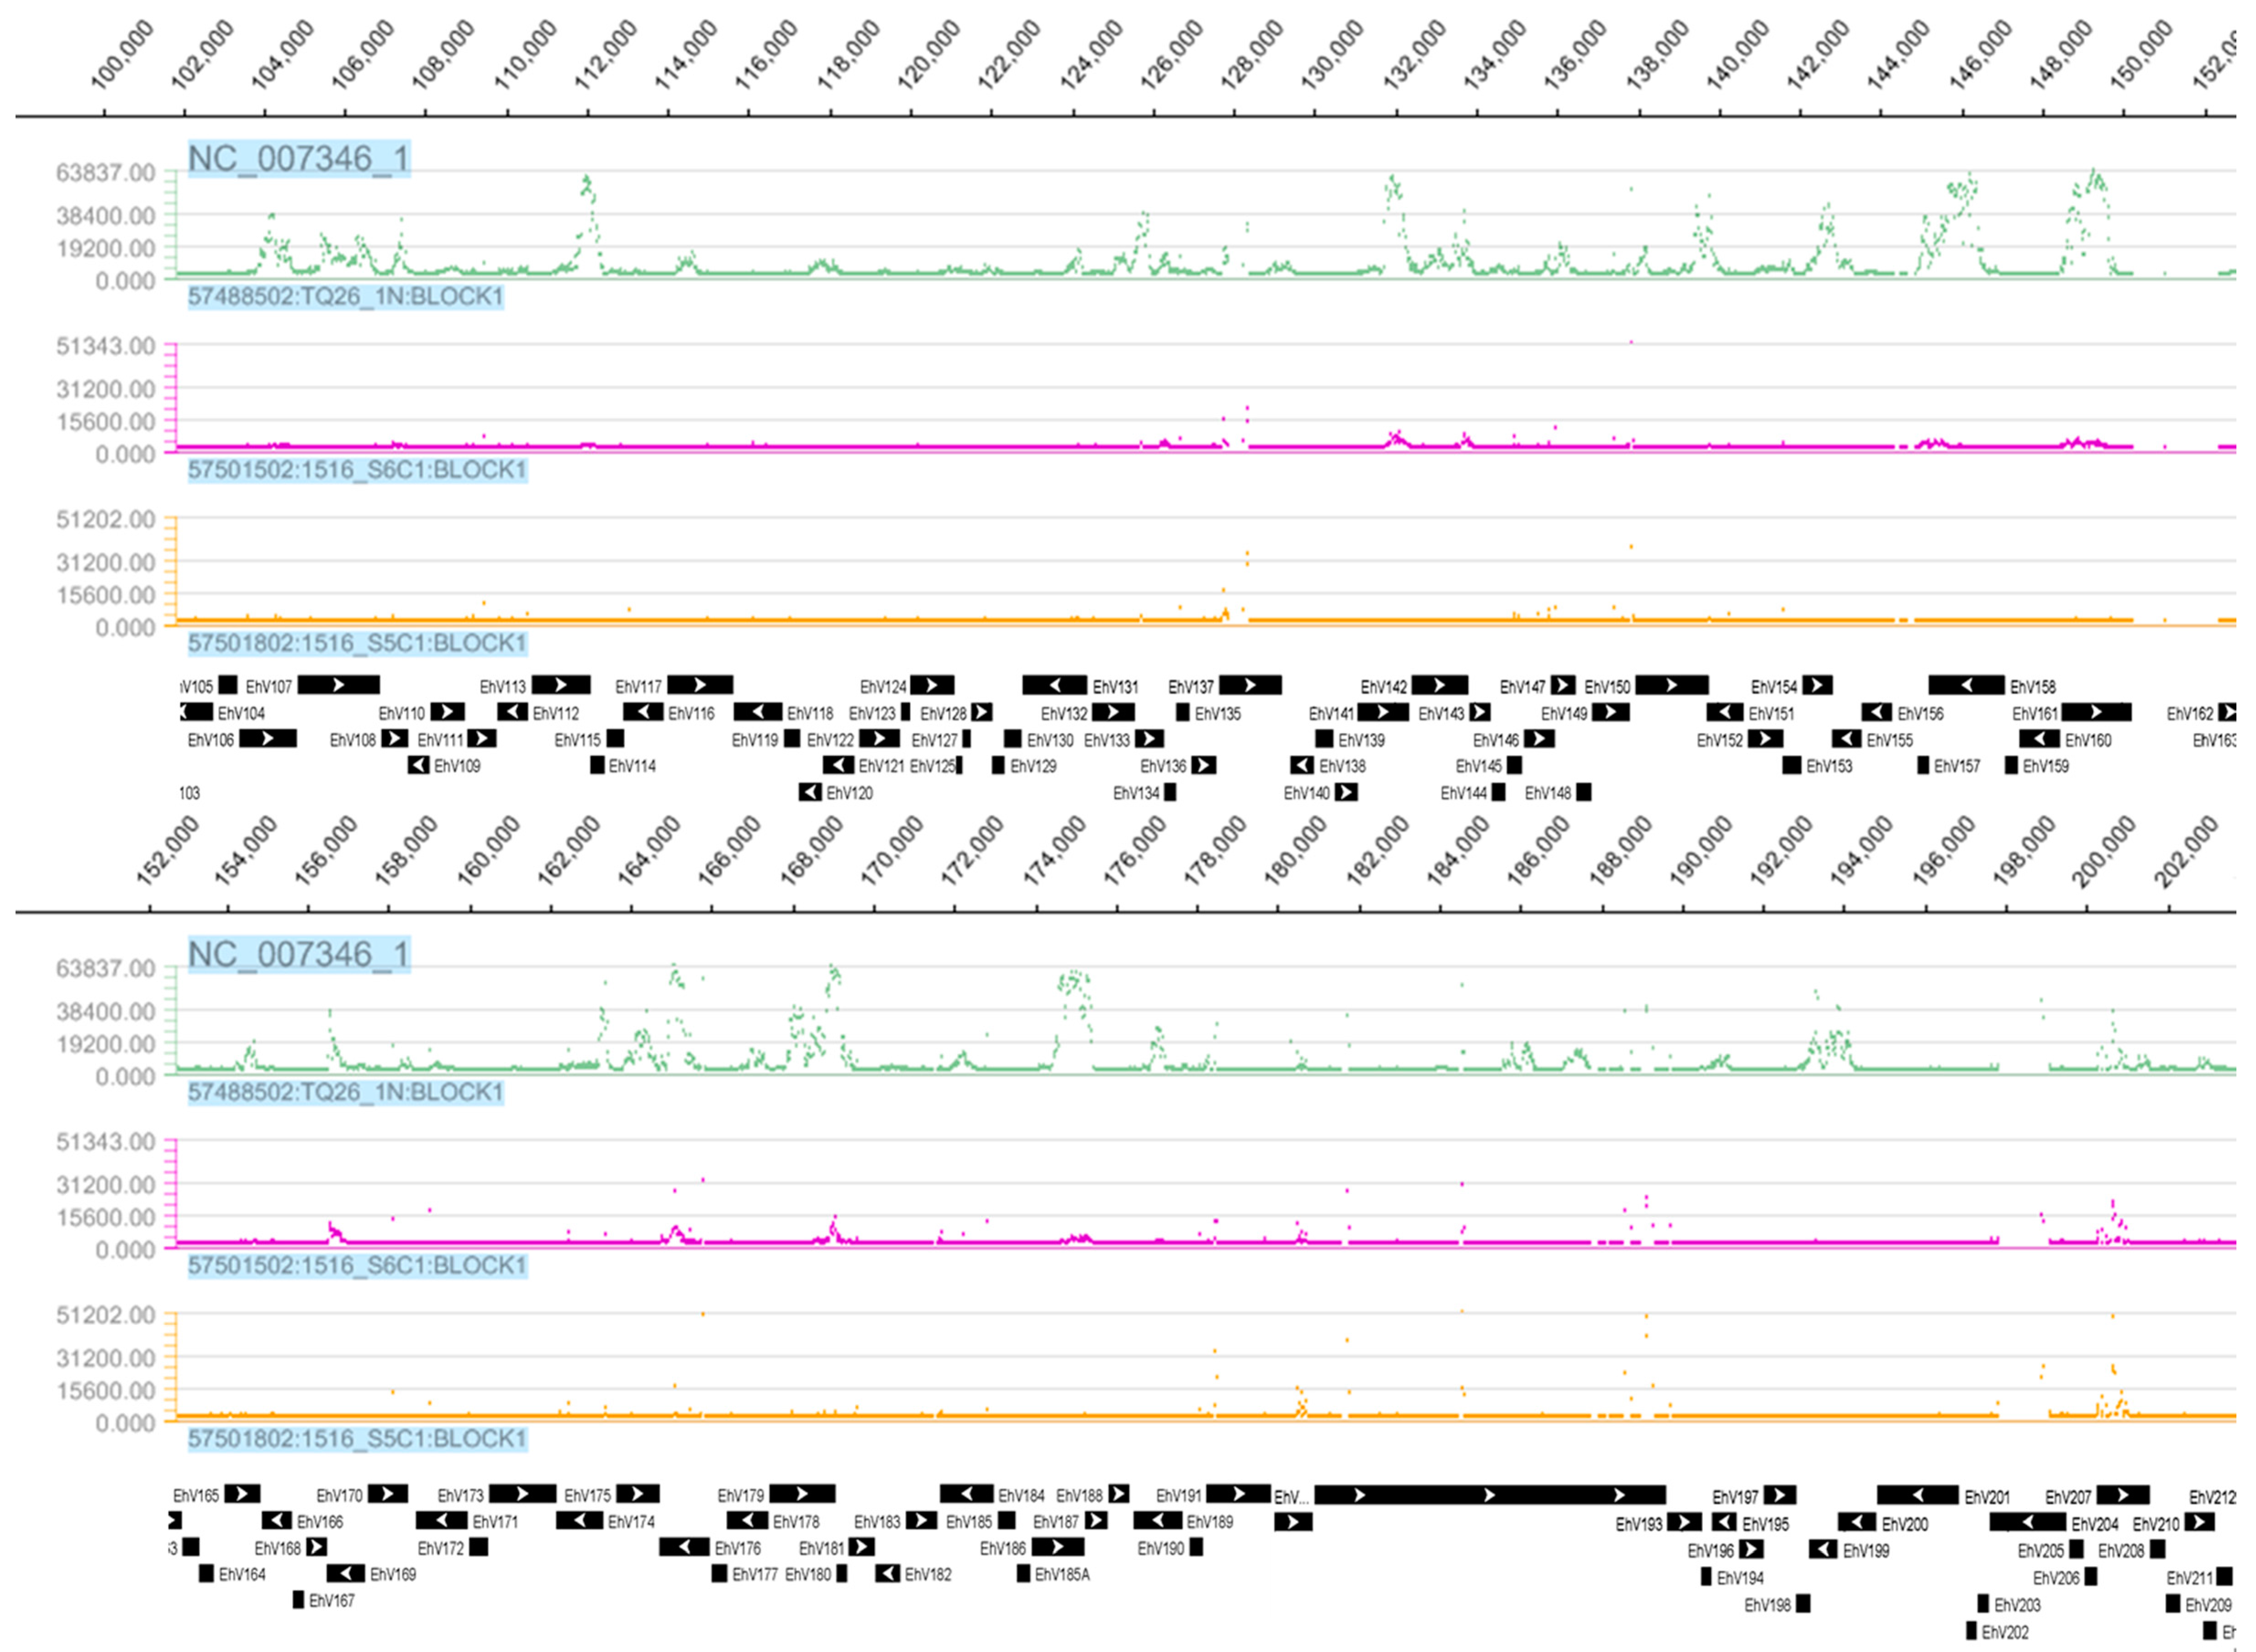This screenshot has height=1652, width=2256.
Task: Click the EhV189 gene label
Action: 1211,1523
